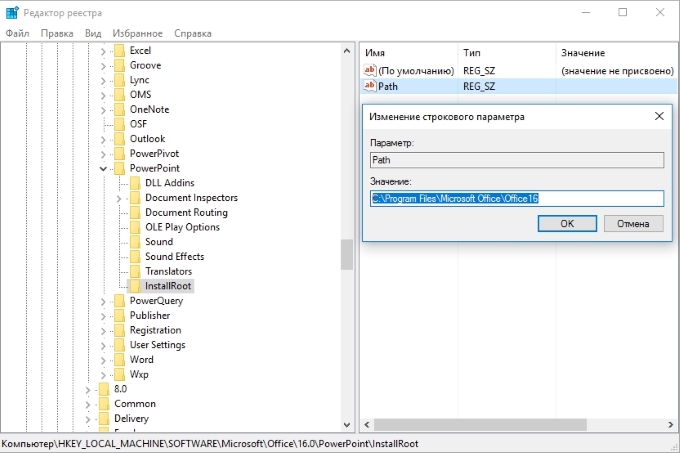This screenshot has height=453, width=680.
Task: Click the Publisher folder icon
Action: pyautogui.click(x=120, y=316)
